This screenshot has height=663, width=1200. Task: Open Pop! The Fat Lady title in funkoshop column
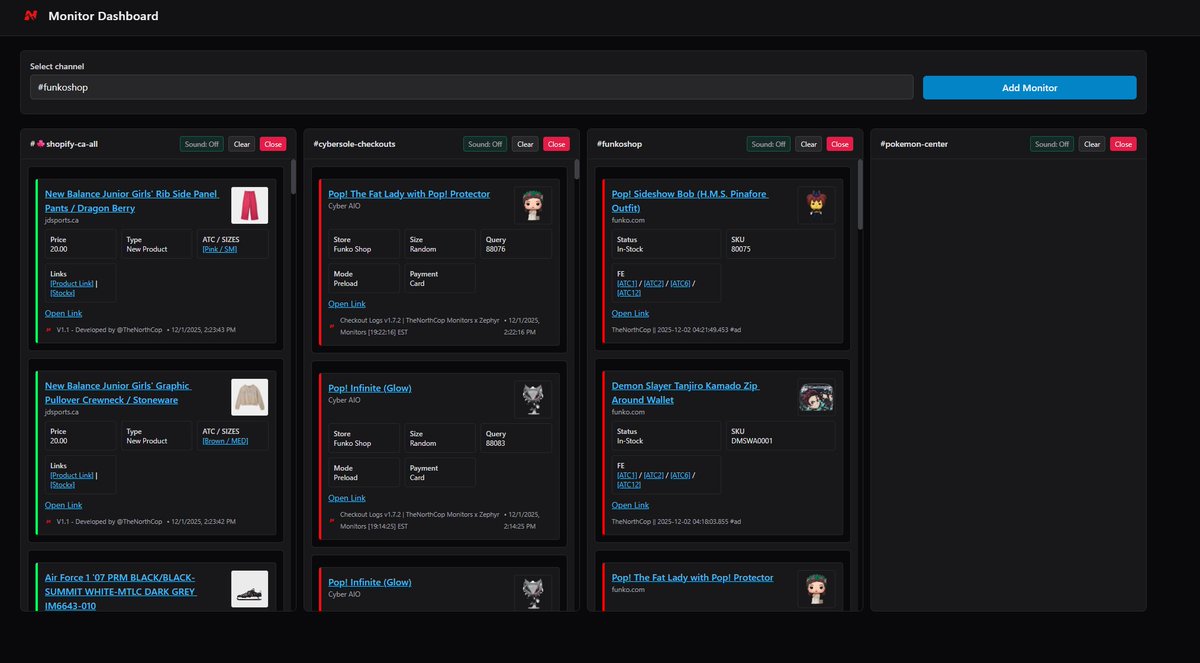pyautogui.click(x=693, y=577)
